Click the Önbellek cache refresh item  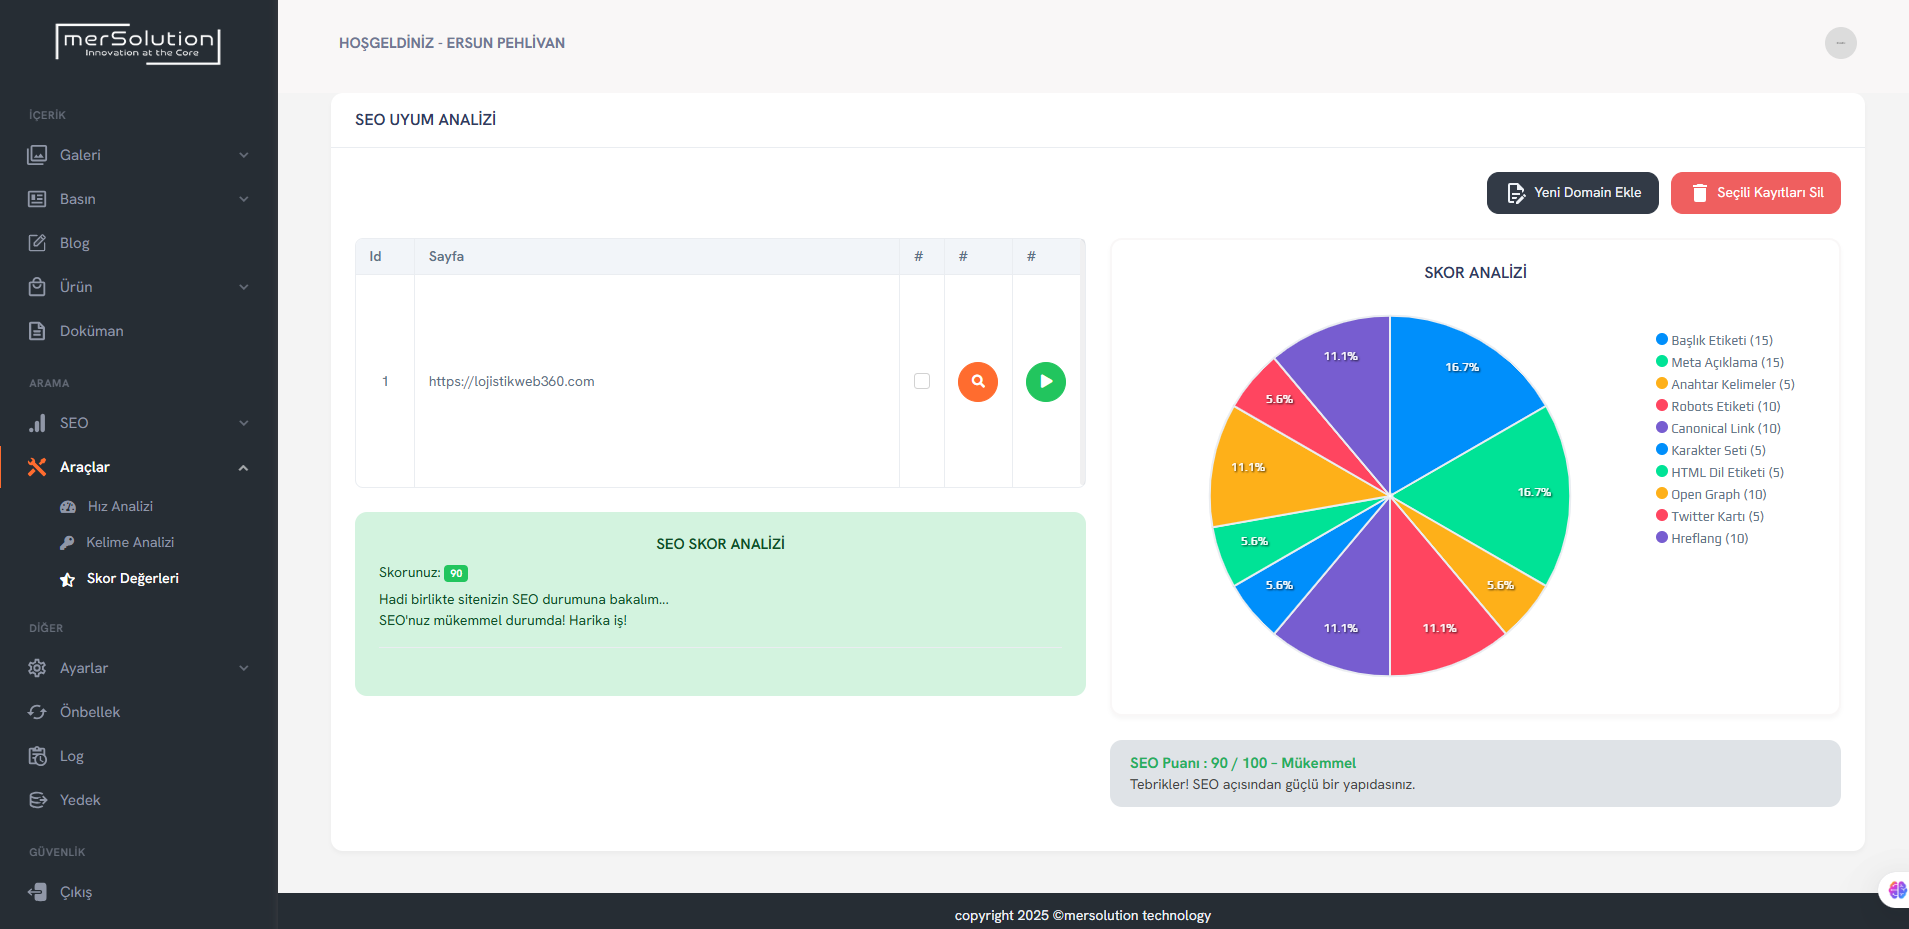89,712
